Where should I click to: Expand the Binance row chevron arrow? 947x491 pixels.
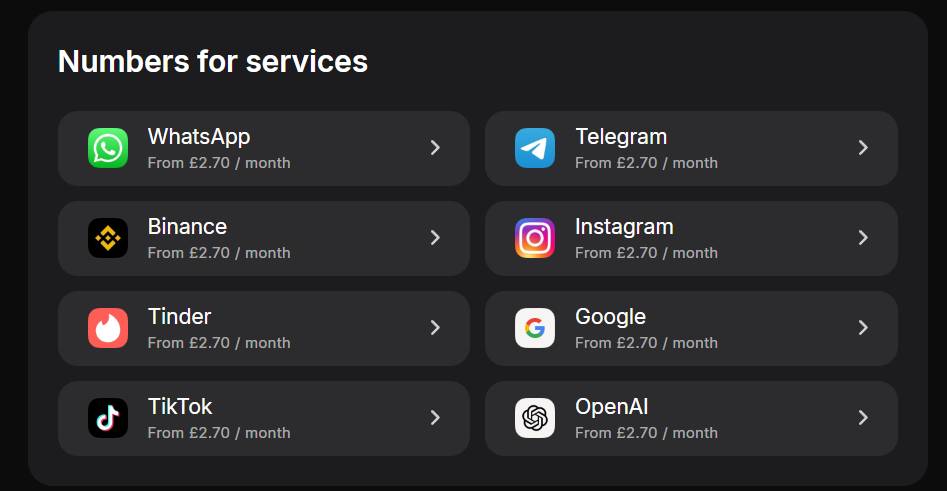click(x=435, y=237)
